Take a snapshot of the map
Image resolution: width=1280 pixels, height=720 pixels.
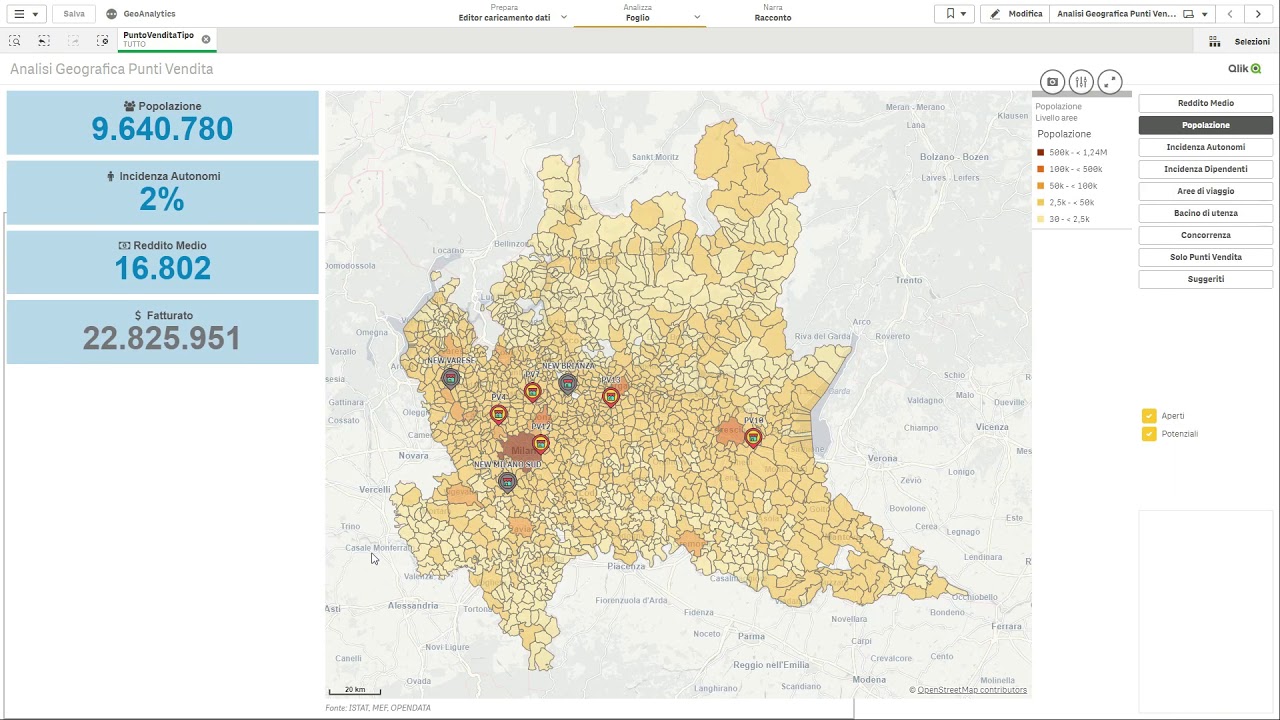point(1052,82)
